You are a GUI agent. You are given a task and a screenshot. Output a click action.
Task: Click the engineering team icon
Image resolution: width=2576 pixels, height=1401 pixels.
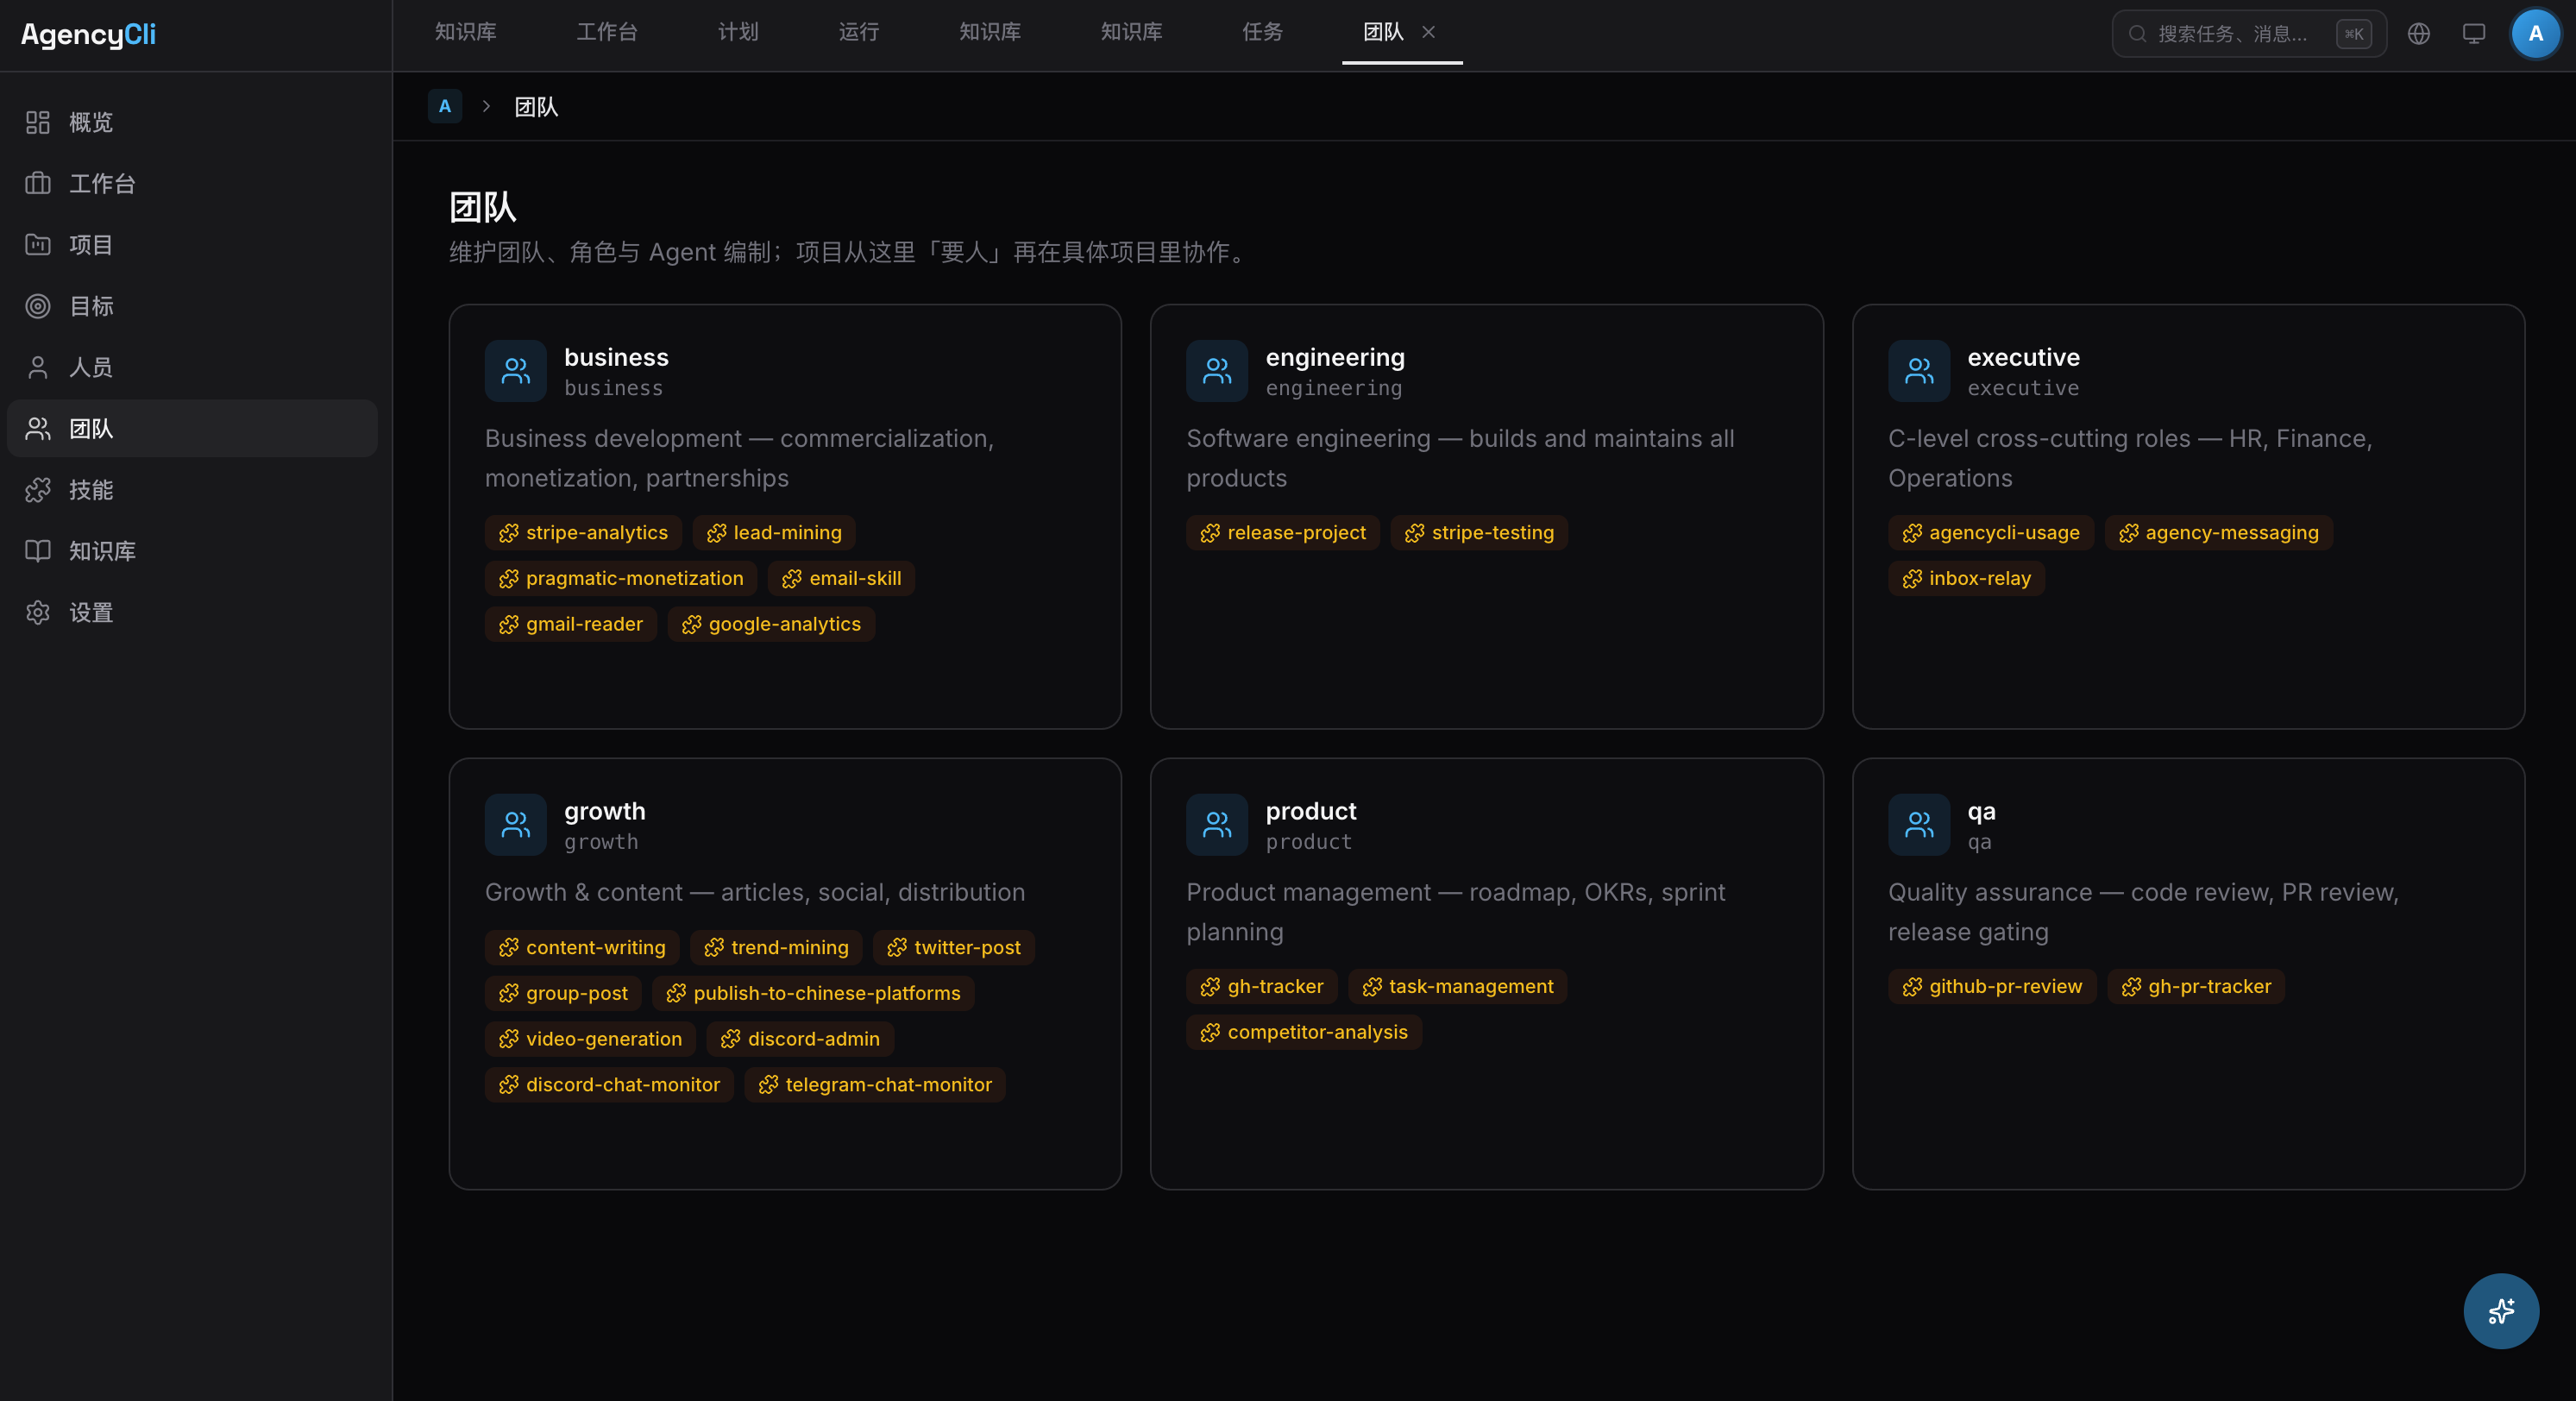tap(1216, 371)
